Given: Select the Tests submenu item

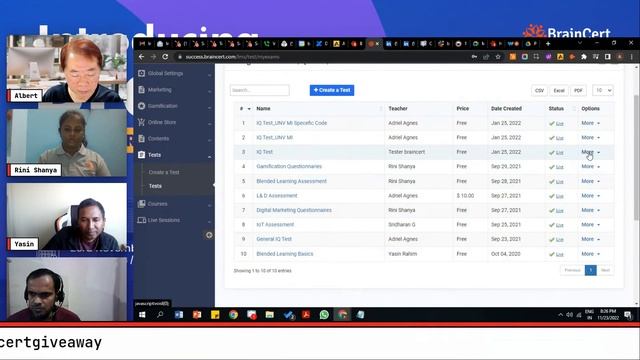Looking at the screenshot, I should [x=155, y=186].
